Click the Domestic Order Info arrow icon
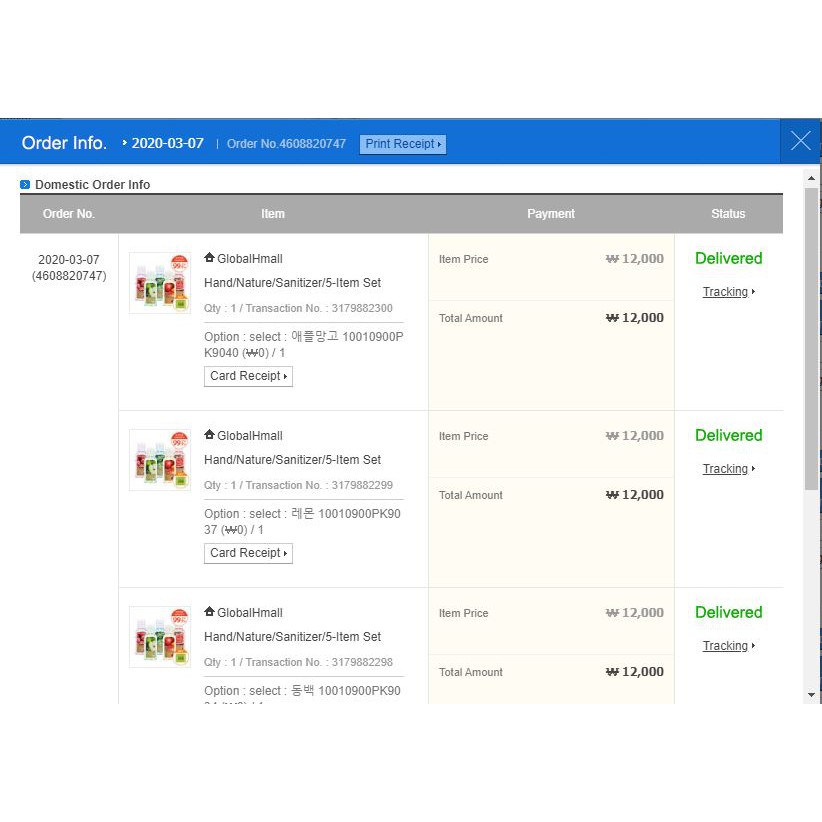Image resolution: width=822 pixels, height=822 pixels. (25, 185)
